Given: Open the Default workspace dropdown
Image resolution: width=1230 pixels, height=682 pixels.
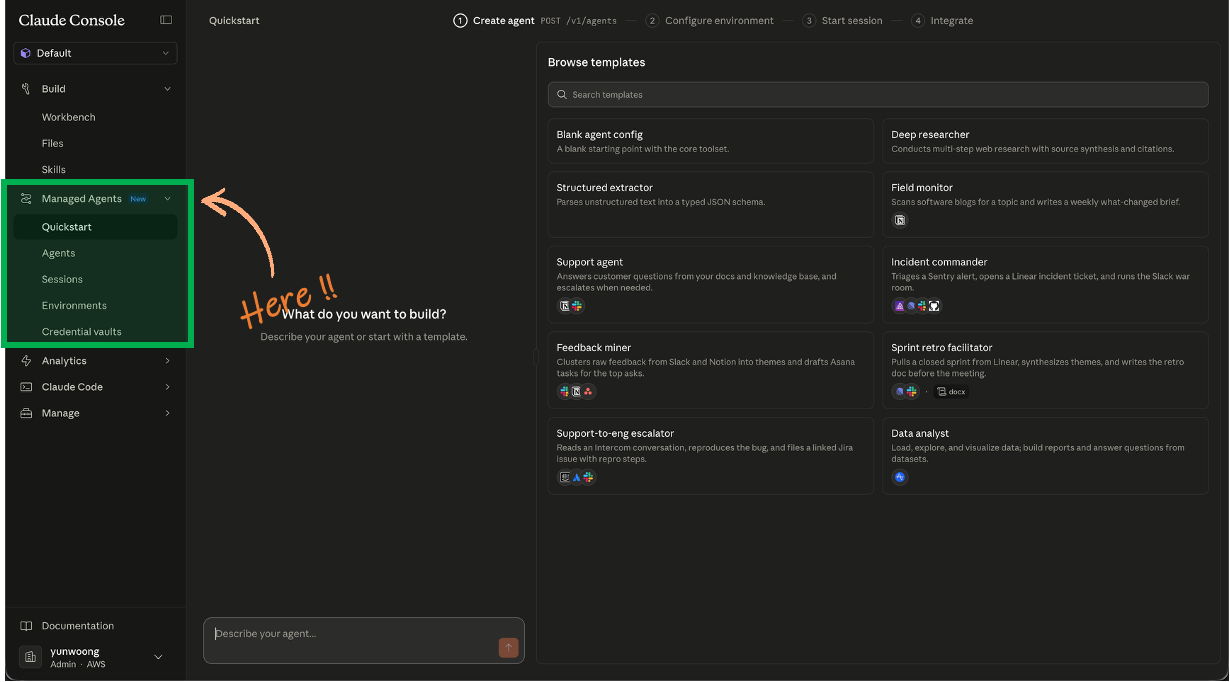Looking at the screenshot, I should pyautogui.click(x=96, y=53).
